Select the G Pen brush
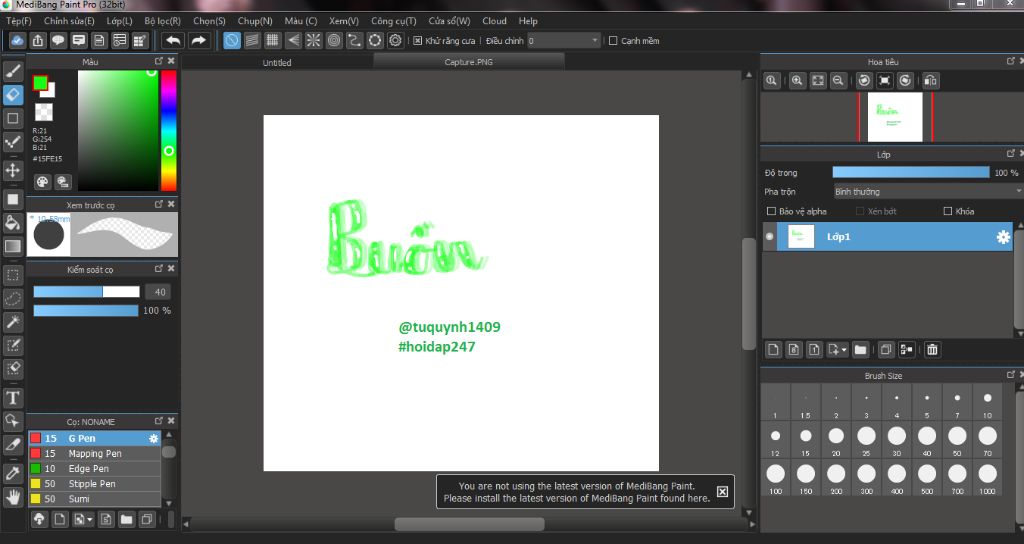Image resolution: width=1024 pixels, height=544 pixels. (x=95, y=438)
